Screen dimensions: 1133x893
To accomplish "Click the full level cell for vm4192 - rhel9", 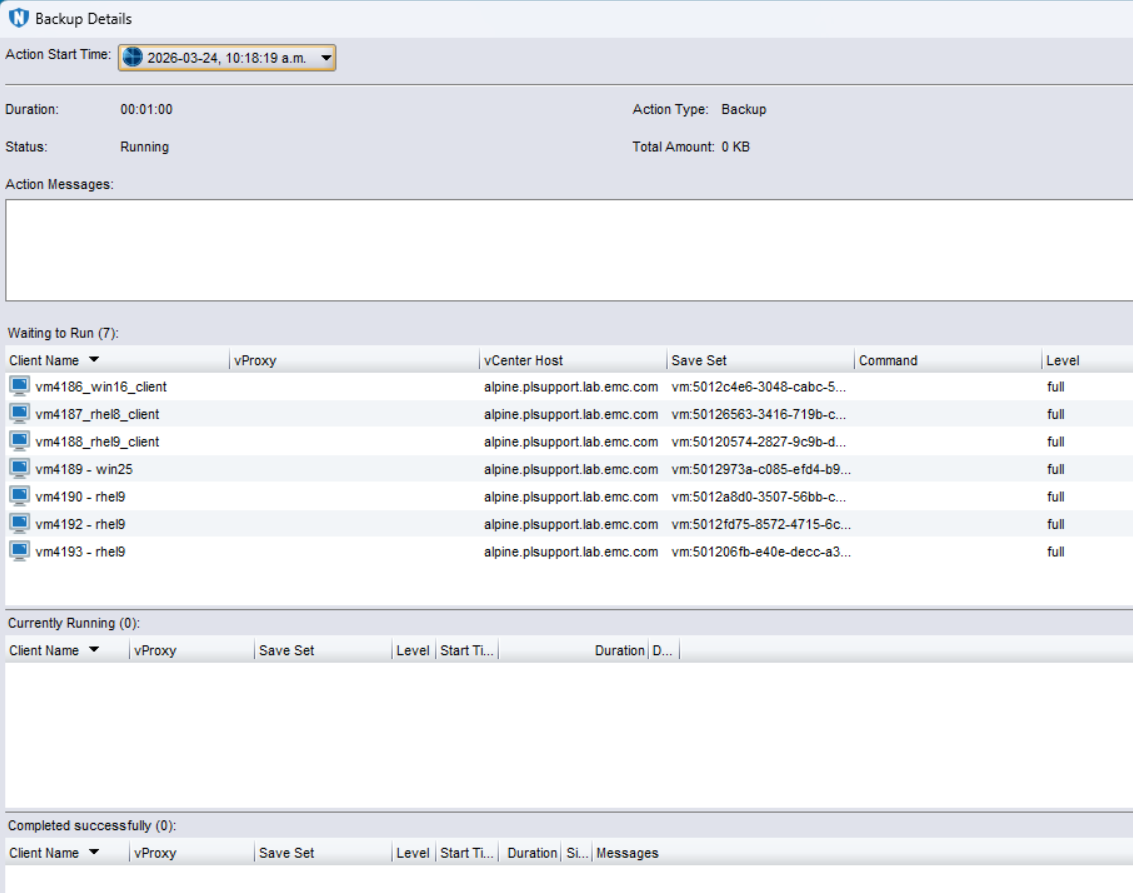I will coord(1056,524).
